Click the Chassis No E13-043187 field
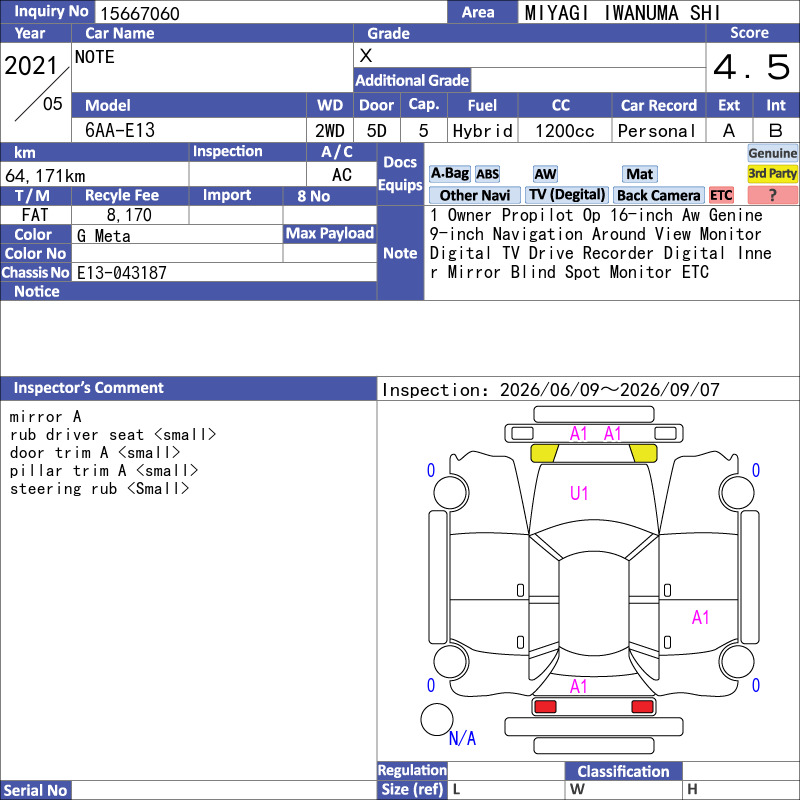Image resolution: width=800 pixels, height=800 pixels. click(224, 272)
